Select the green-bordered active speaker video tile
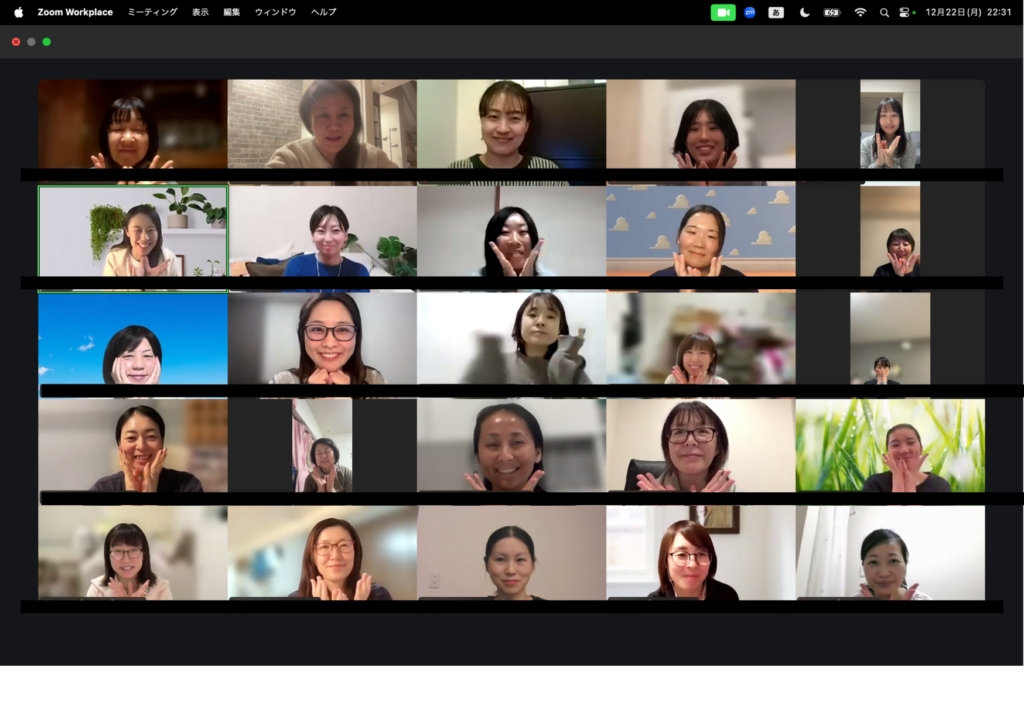 click(133, 231)
